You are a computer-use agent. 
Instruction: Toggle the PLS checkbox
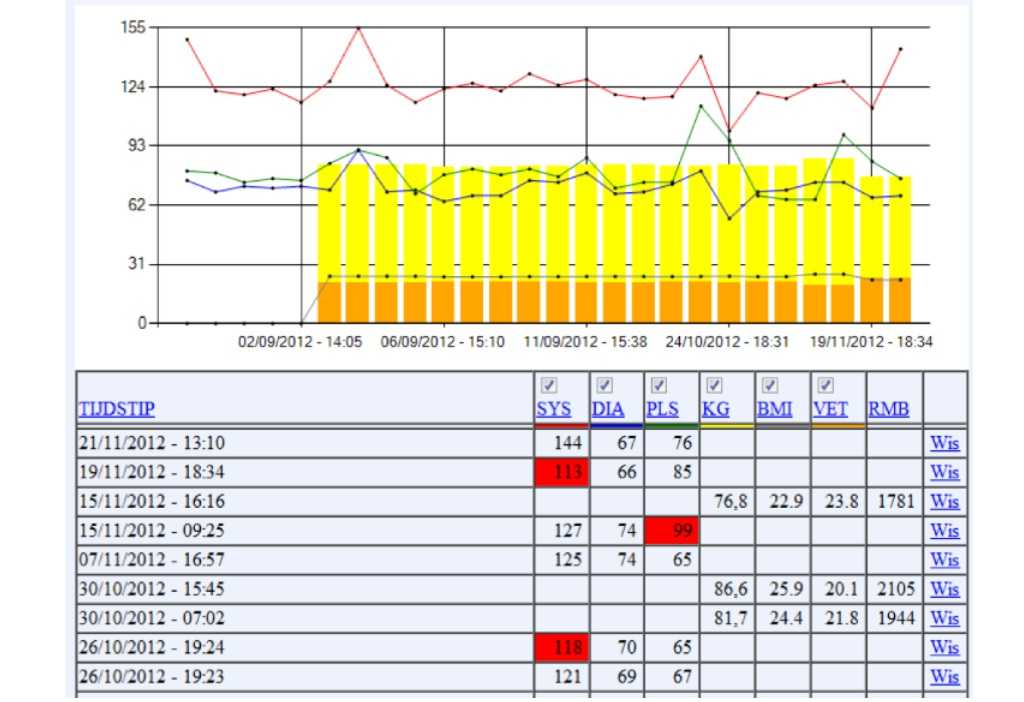click(x=659, y=386)
